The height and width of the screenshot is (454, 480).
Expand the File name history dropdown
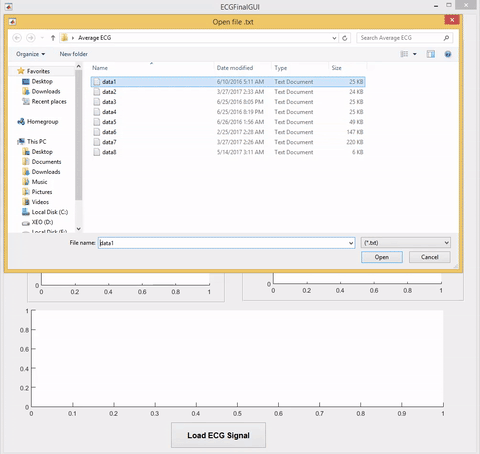coord(351,243)
